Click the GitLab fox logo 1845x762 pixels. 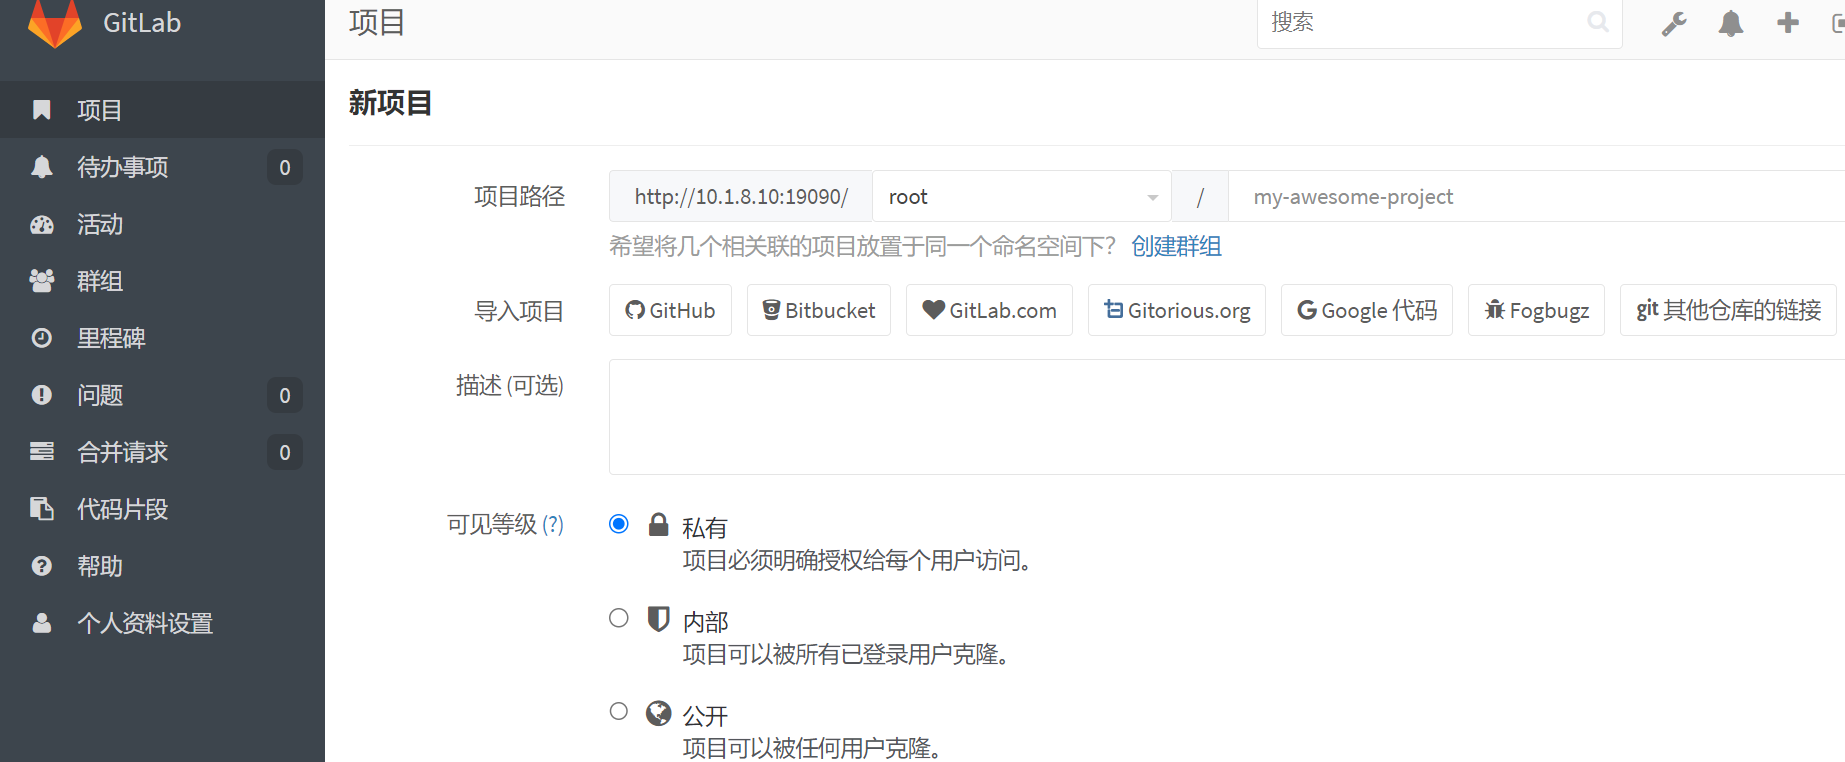[x=55, y=22]
